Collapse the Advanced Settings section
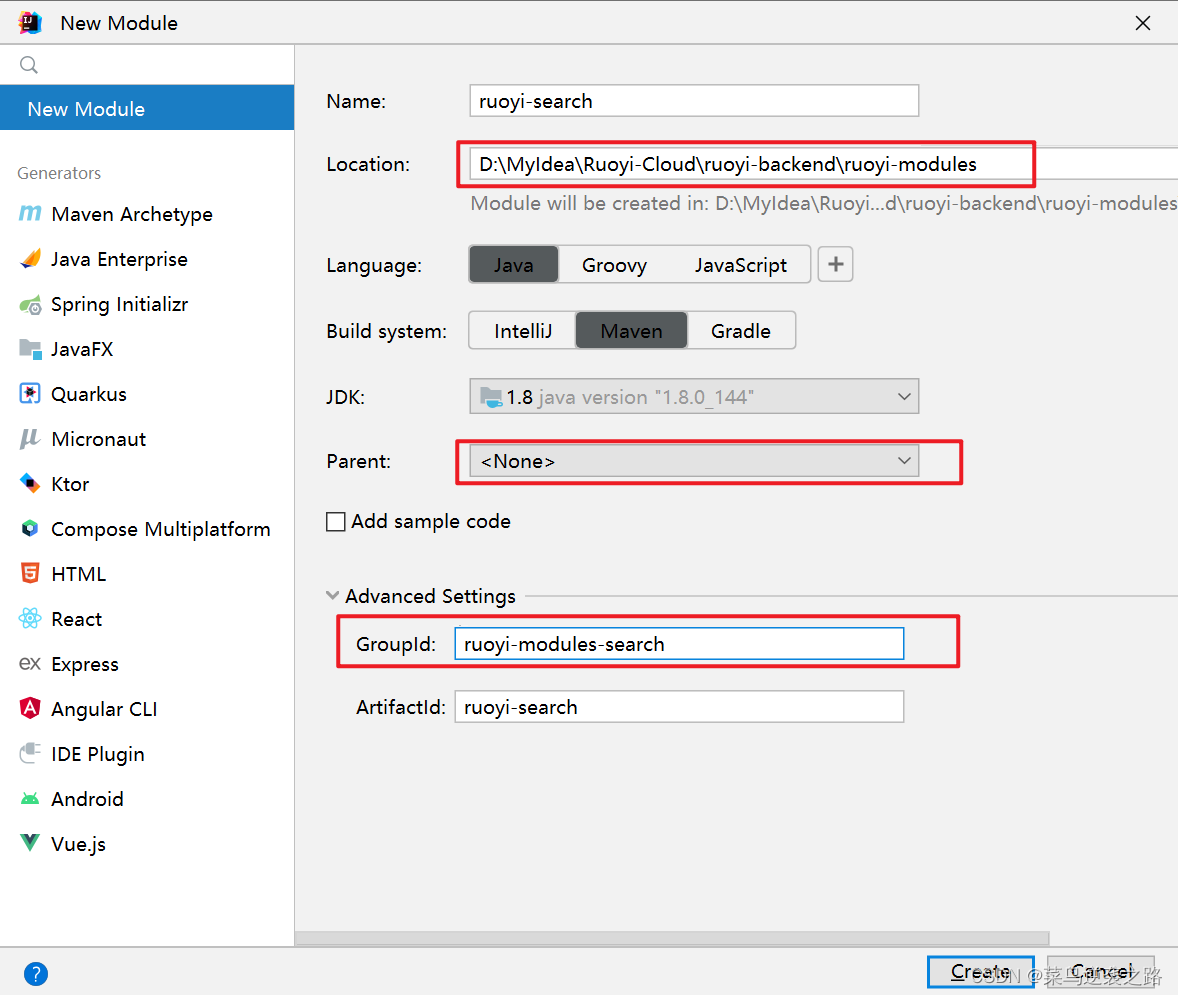1178x995 pixels. (x=332, y=596)
